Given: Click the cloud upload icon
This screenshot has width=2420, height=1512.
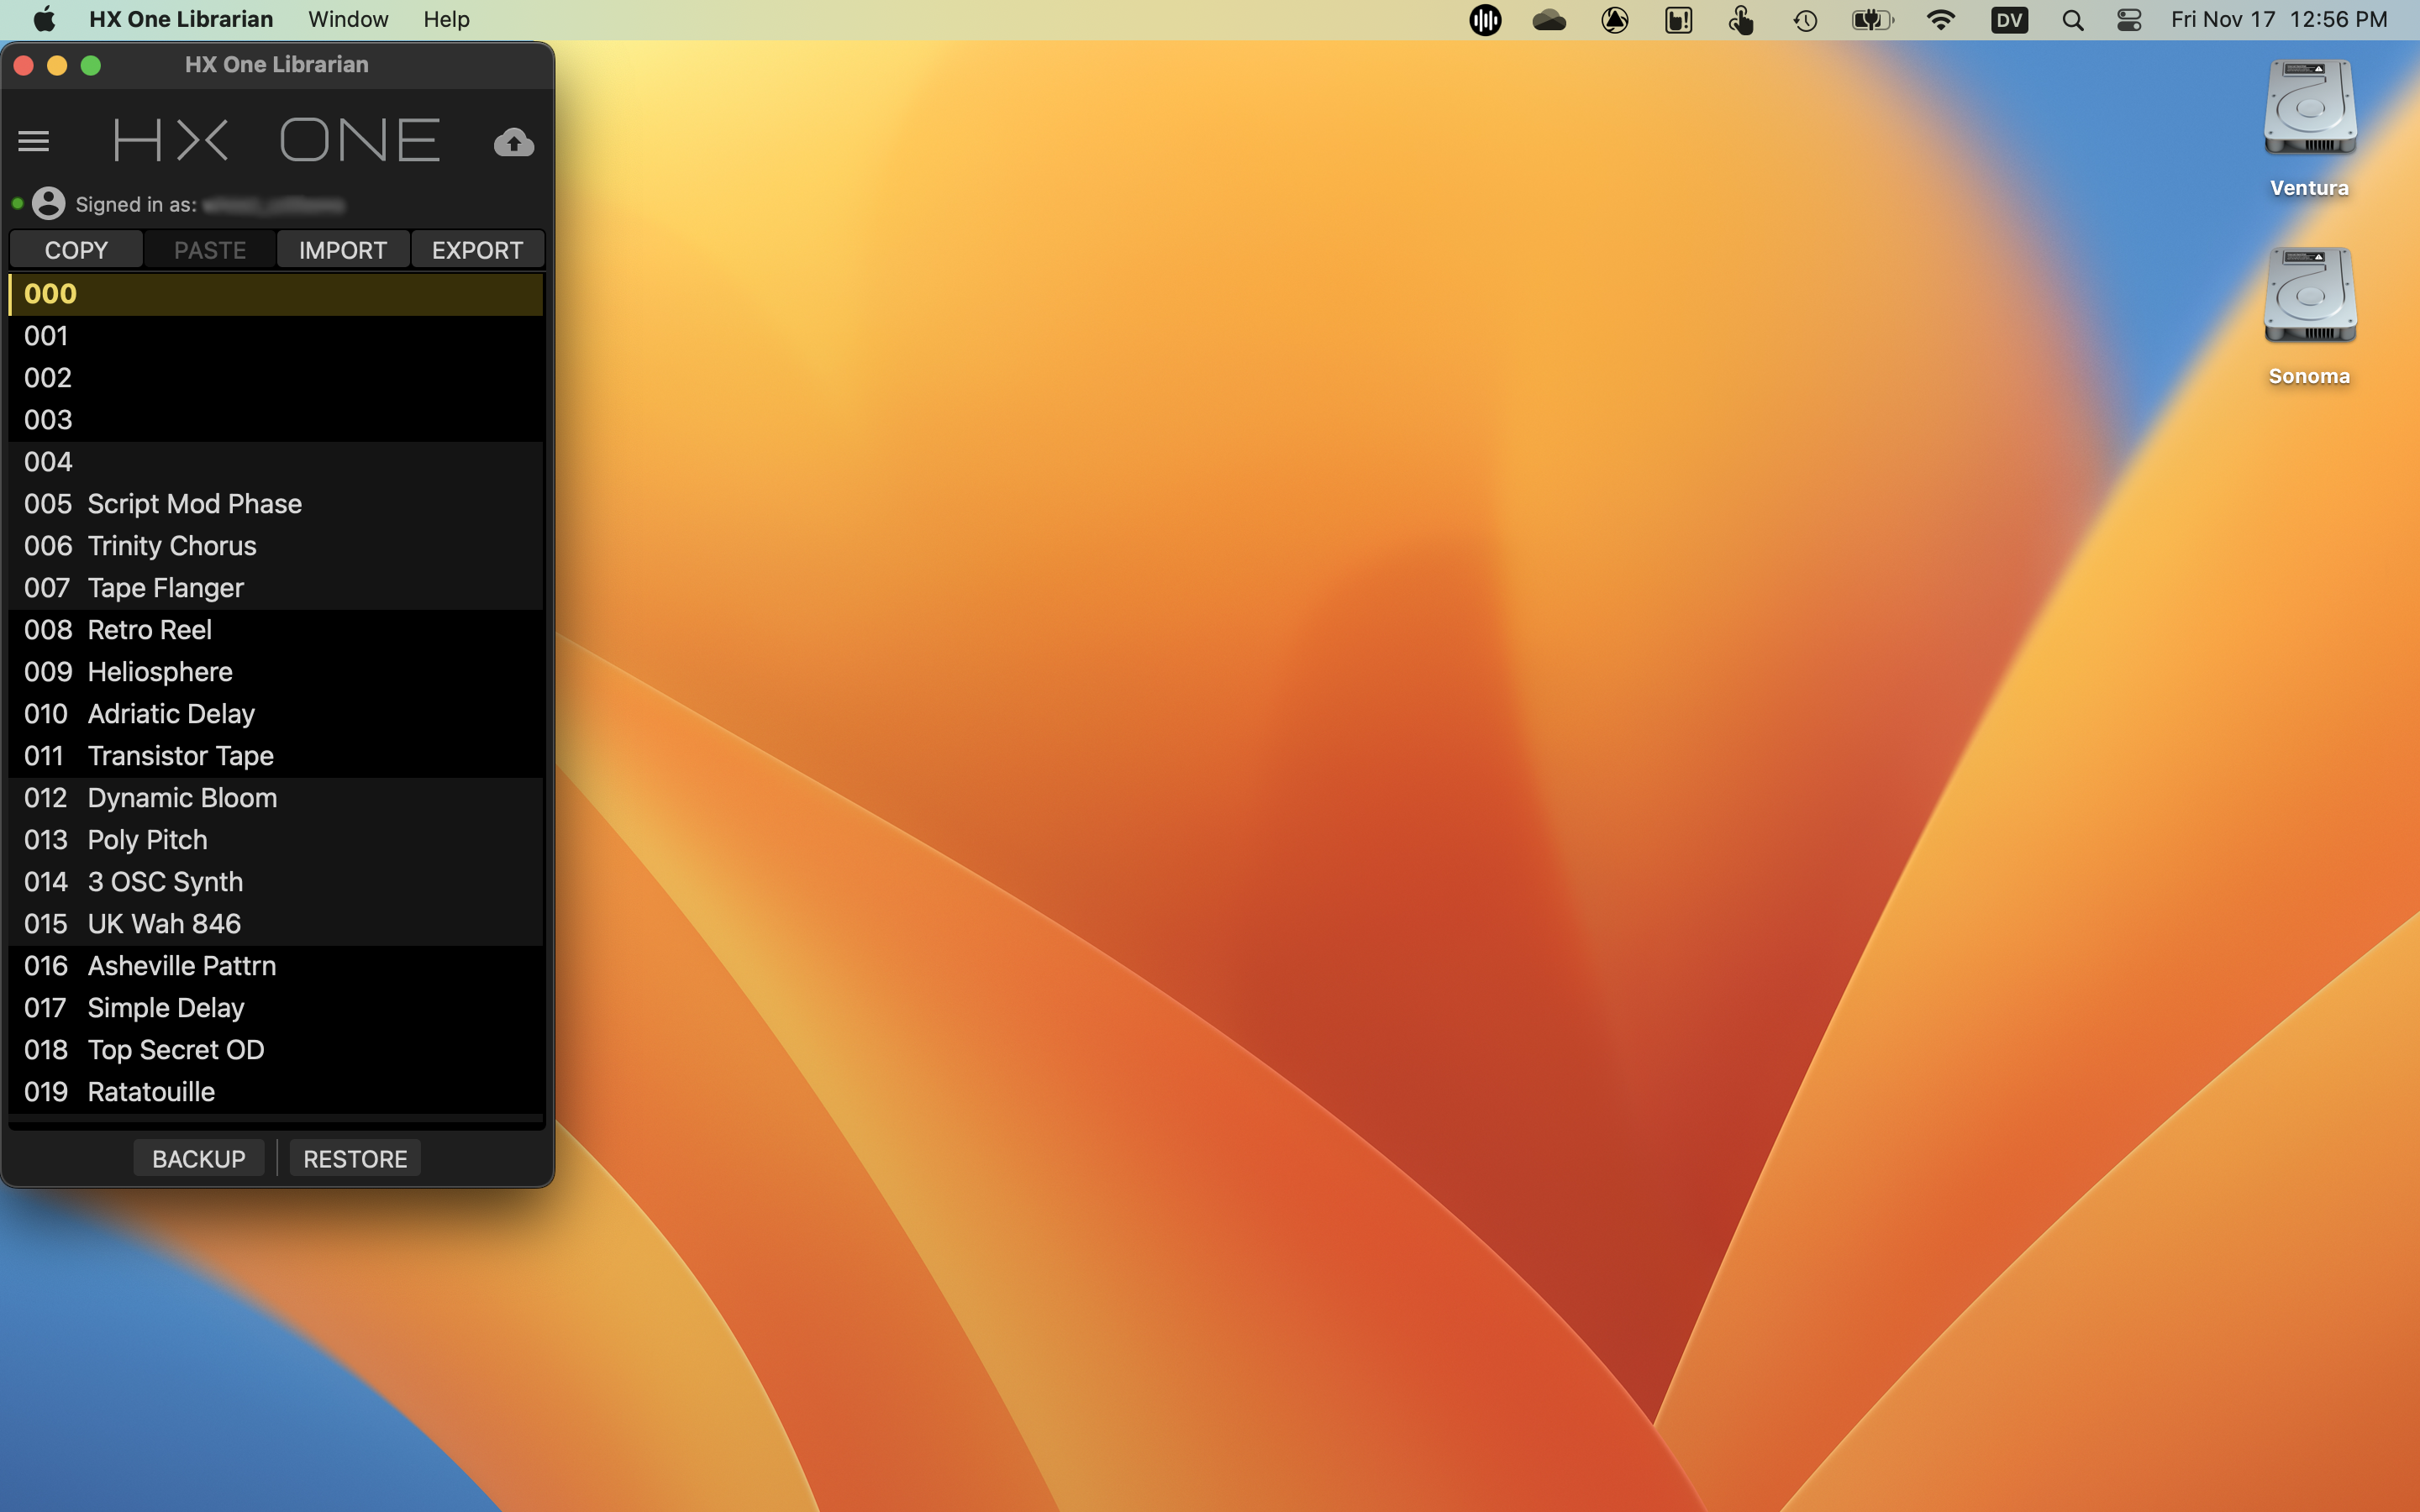Looking at the screenshot, I should (x=514, y=142).
